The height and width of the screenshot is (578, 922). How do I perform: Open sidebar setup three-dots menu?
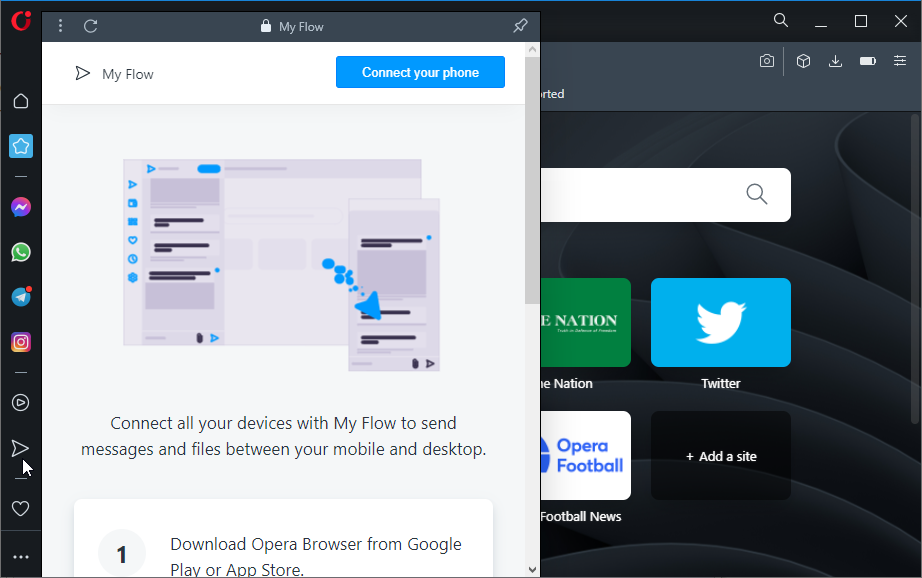[x=21, y=557]
